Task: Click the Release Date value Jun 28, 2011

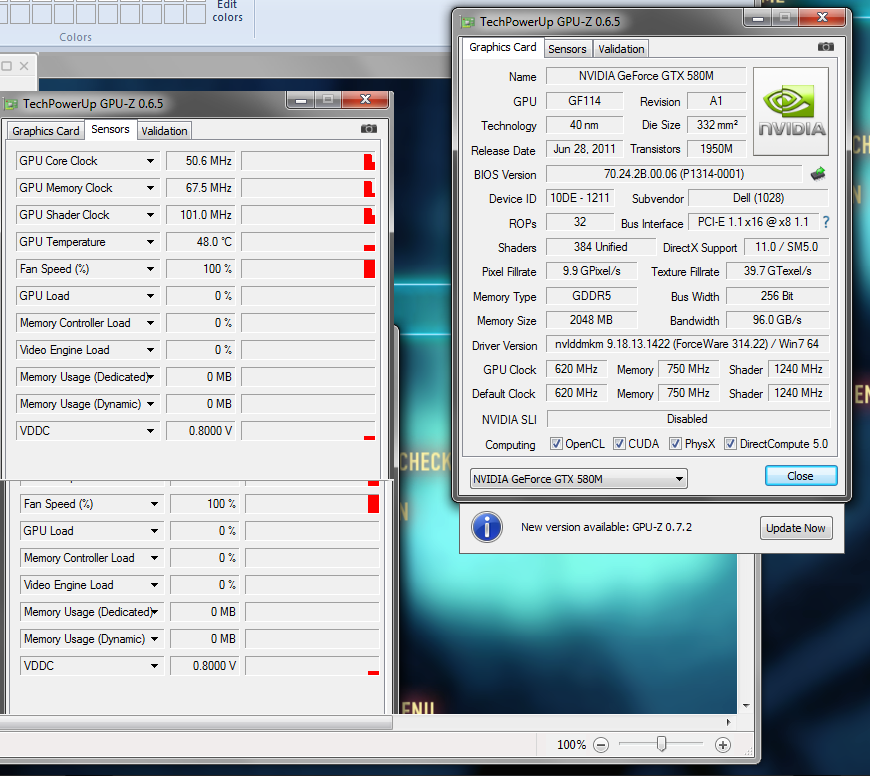Action: (x=584, y=149)
